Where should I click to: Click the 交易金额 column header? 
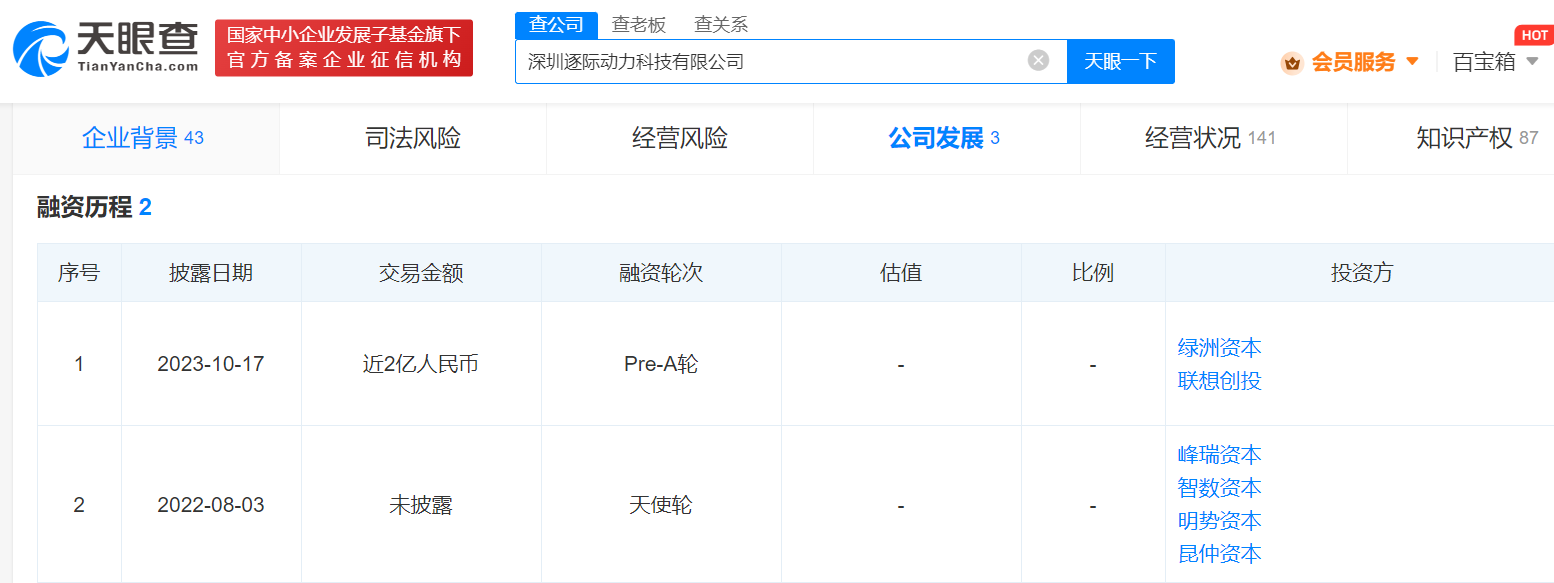click(x=421, y=273)
